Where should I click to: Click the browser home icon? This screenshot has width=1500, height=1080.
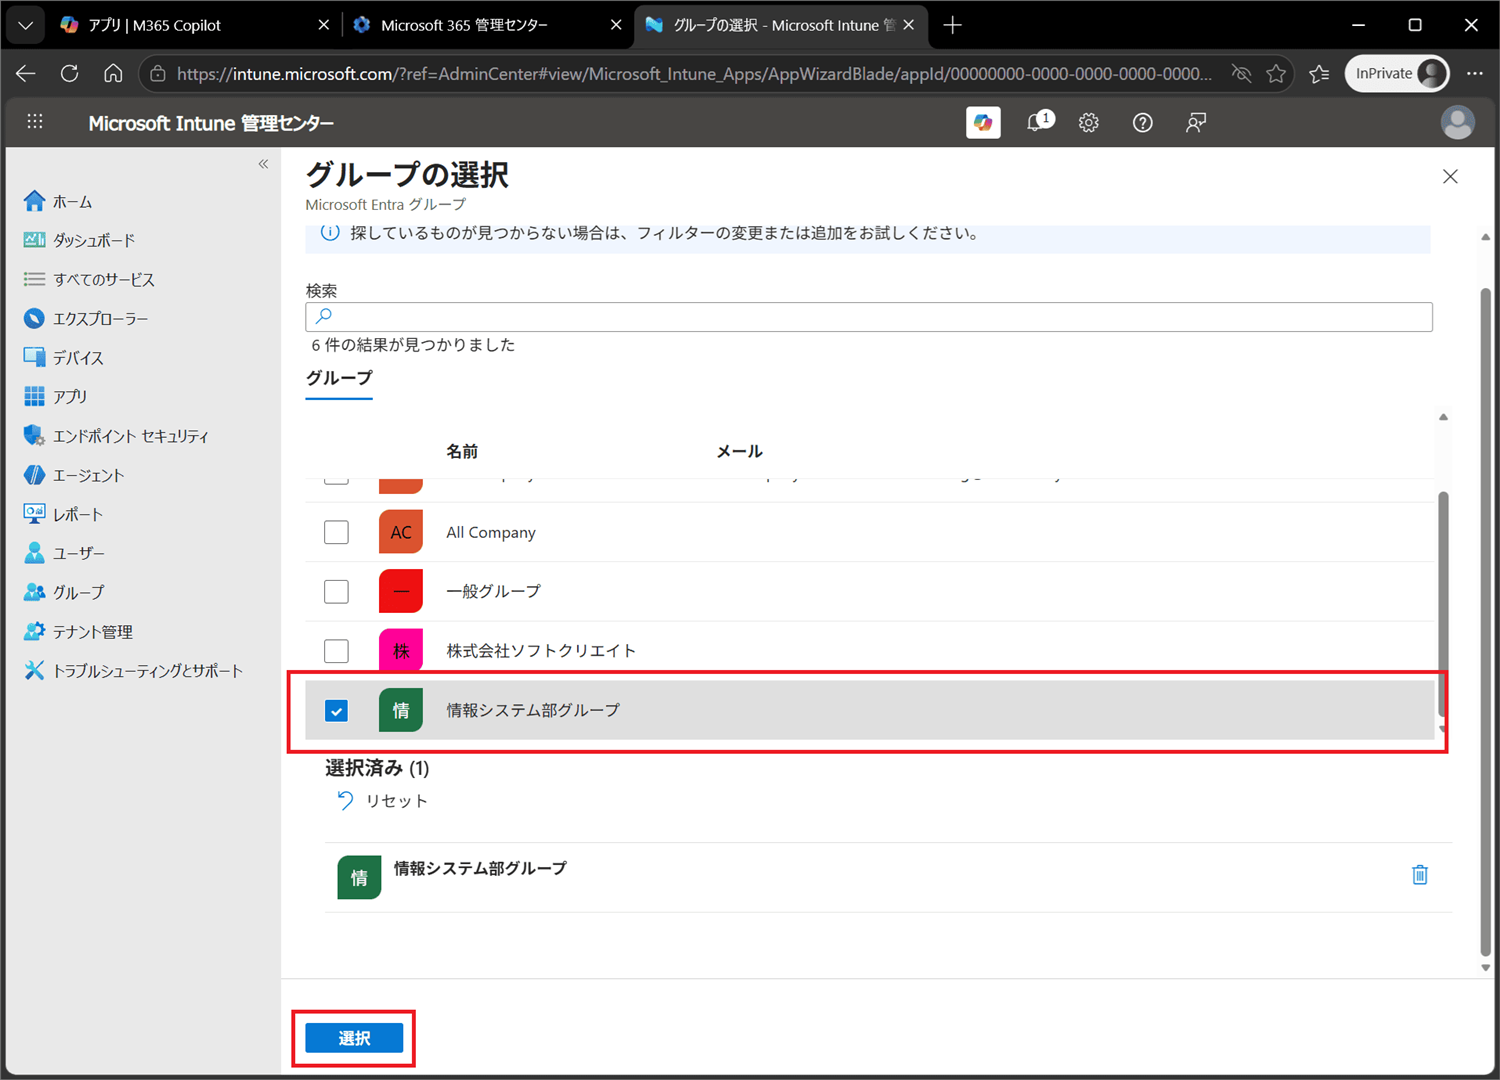click(113, 73)
